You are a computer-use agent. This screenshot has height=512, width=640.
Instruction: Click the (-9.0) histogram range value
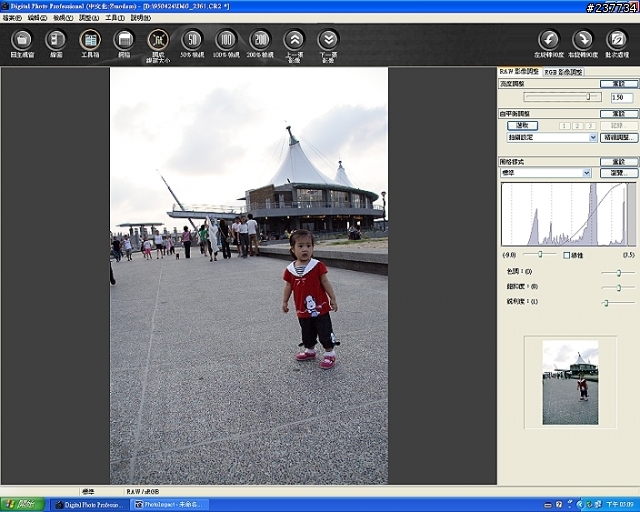pyautogui.click(x=509, y=255)
